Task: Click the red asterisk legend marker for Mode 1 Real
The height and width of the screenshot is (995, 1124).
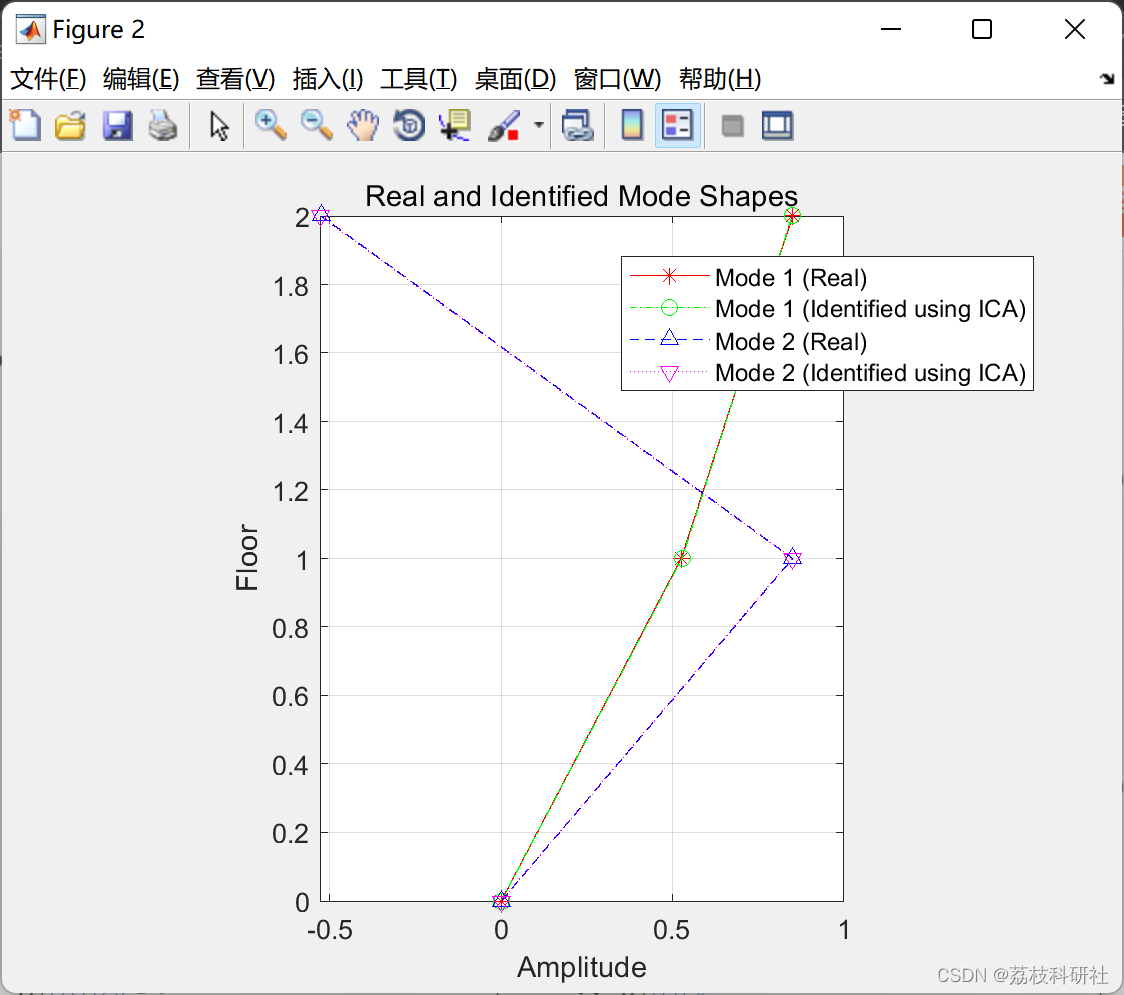Action: tap(669, 276)
